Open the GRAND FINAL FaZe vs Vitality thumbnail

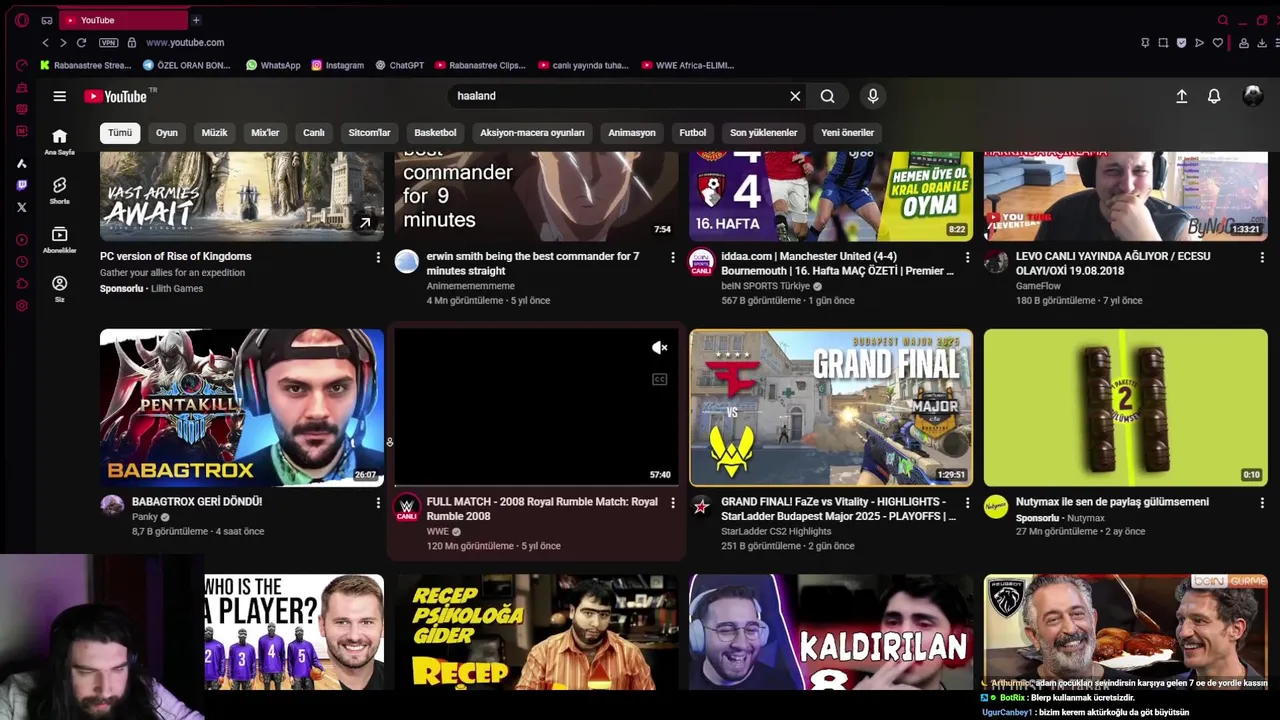point(831,408)
